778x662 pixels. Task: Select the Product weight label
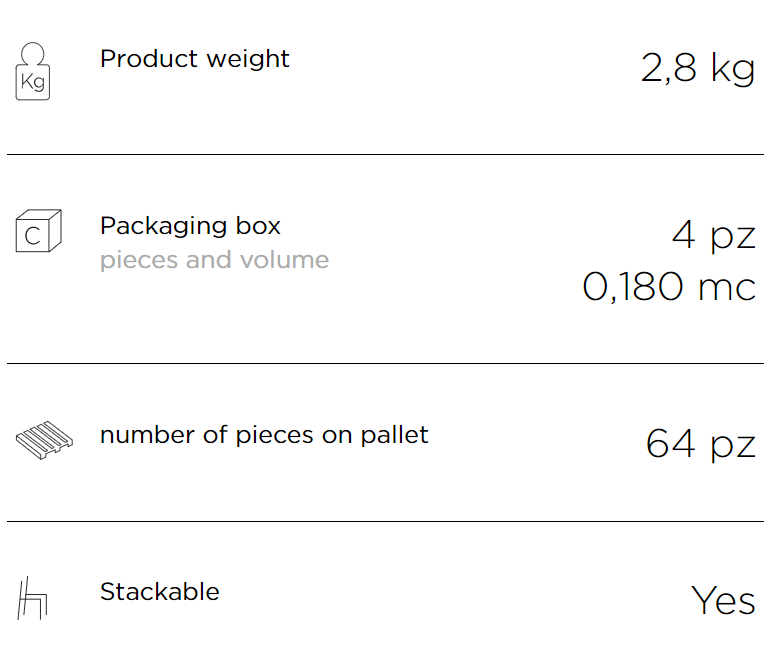[x=194, y=59]
